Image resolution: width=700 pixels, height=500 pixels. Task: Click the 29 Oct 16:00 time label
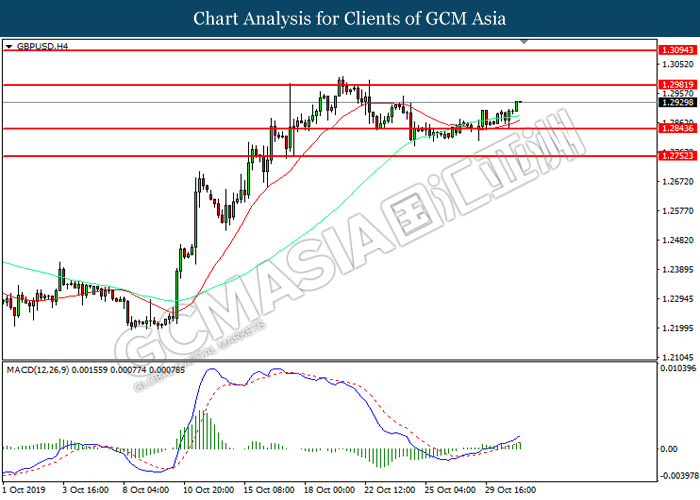click(x=510, y=490)
